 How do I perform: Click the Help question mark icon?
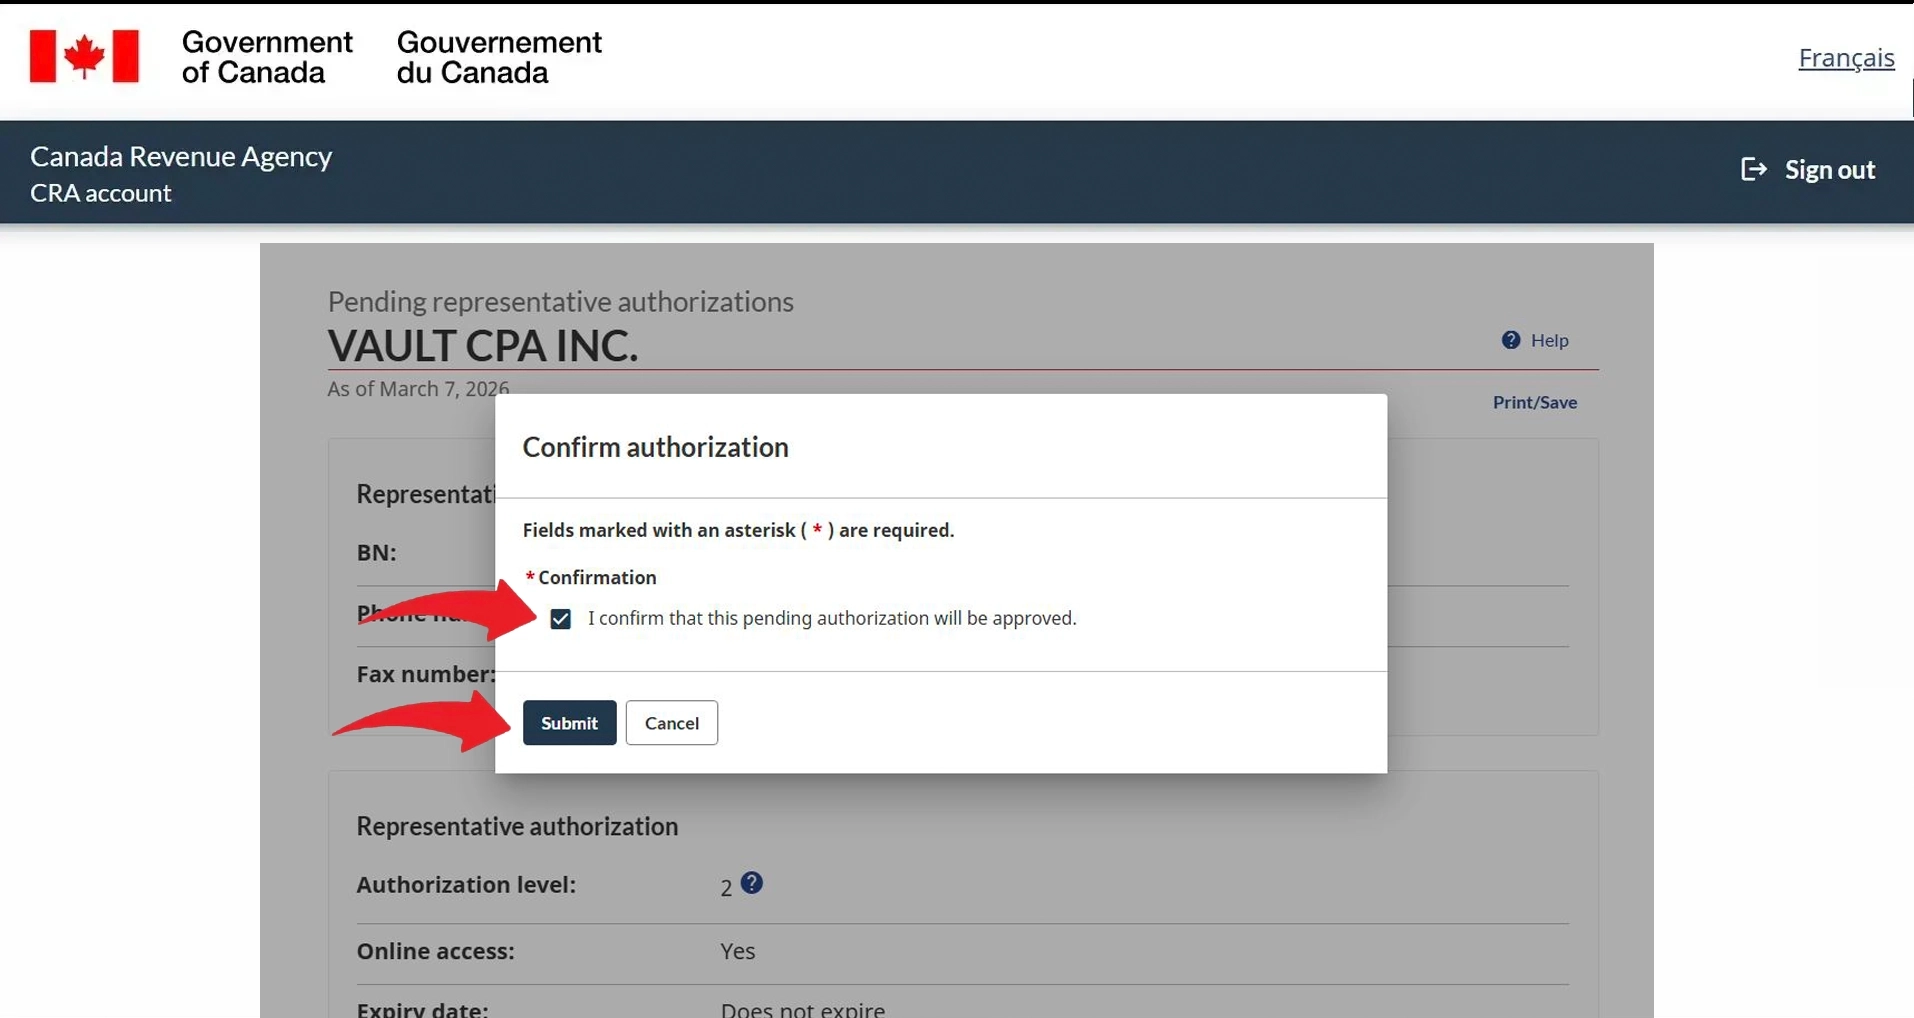(x=1510, y=340)
